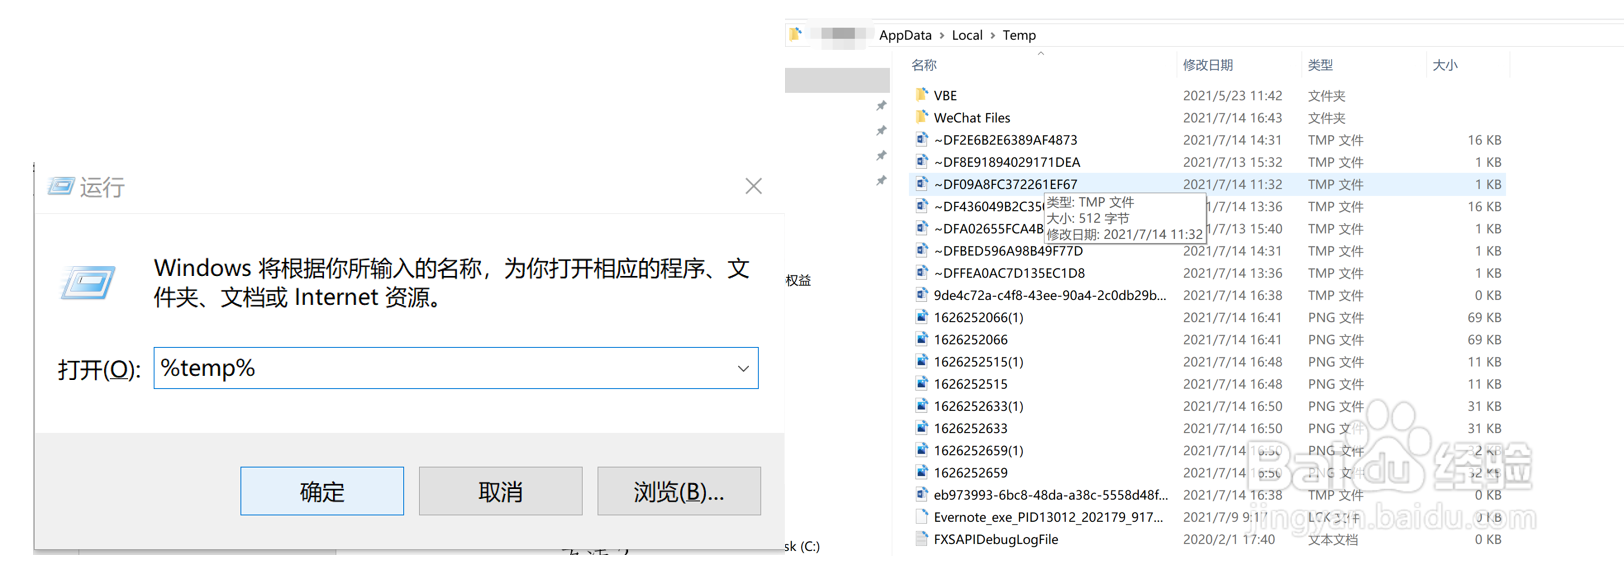This screenshot has width=1624, height=573.
Task: Open the 打开 combo box dropdown arrow
Action: coord(743,368)
